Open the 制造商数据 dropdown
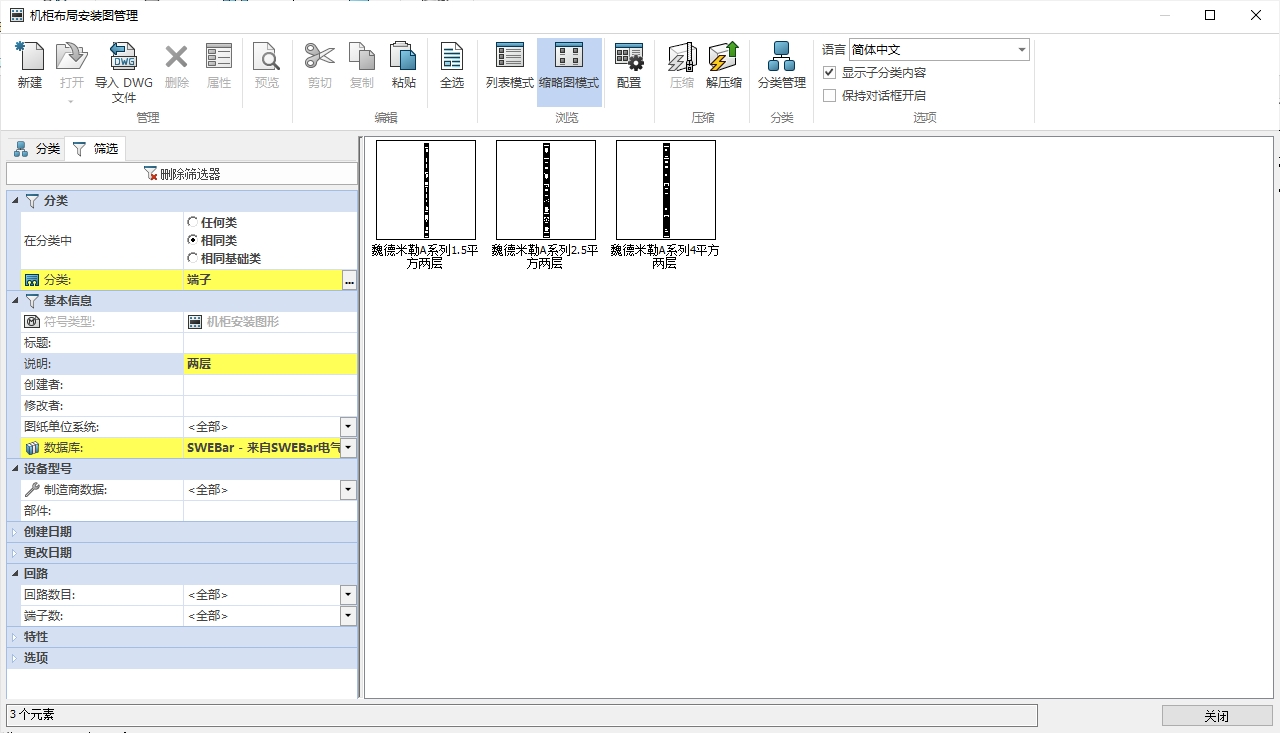 click(x=347, y=490)
